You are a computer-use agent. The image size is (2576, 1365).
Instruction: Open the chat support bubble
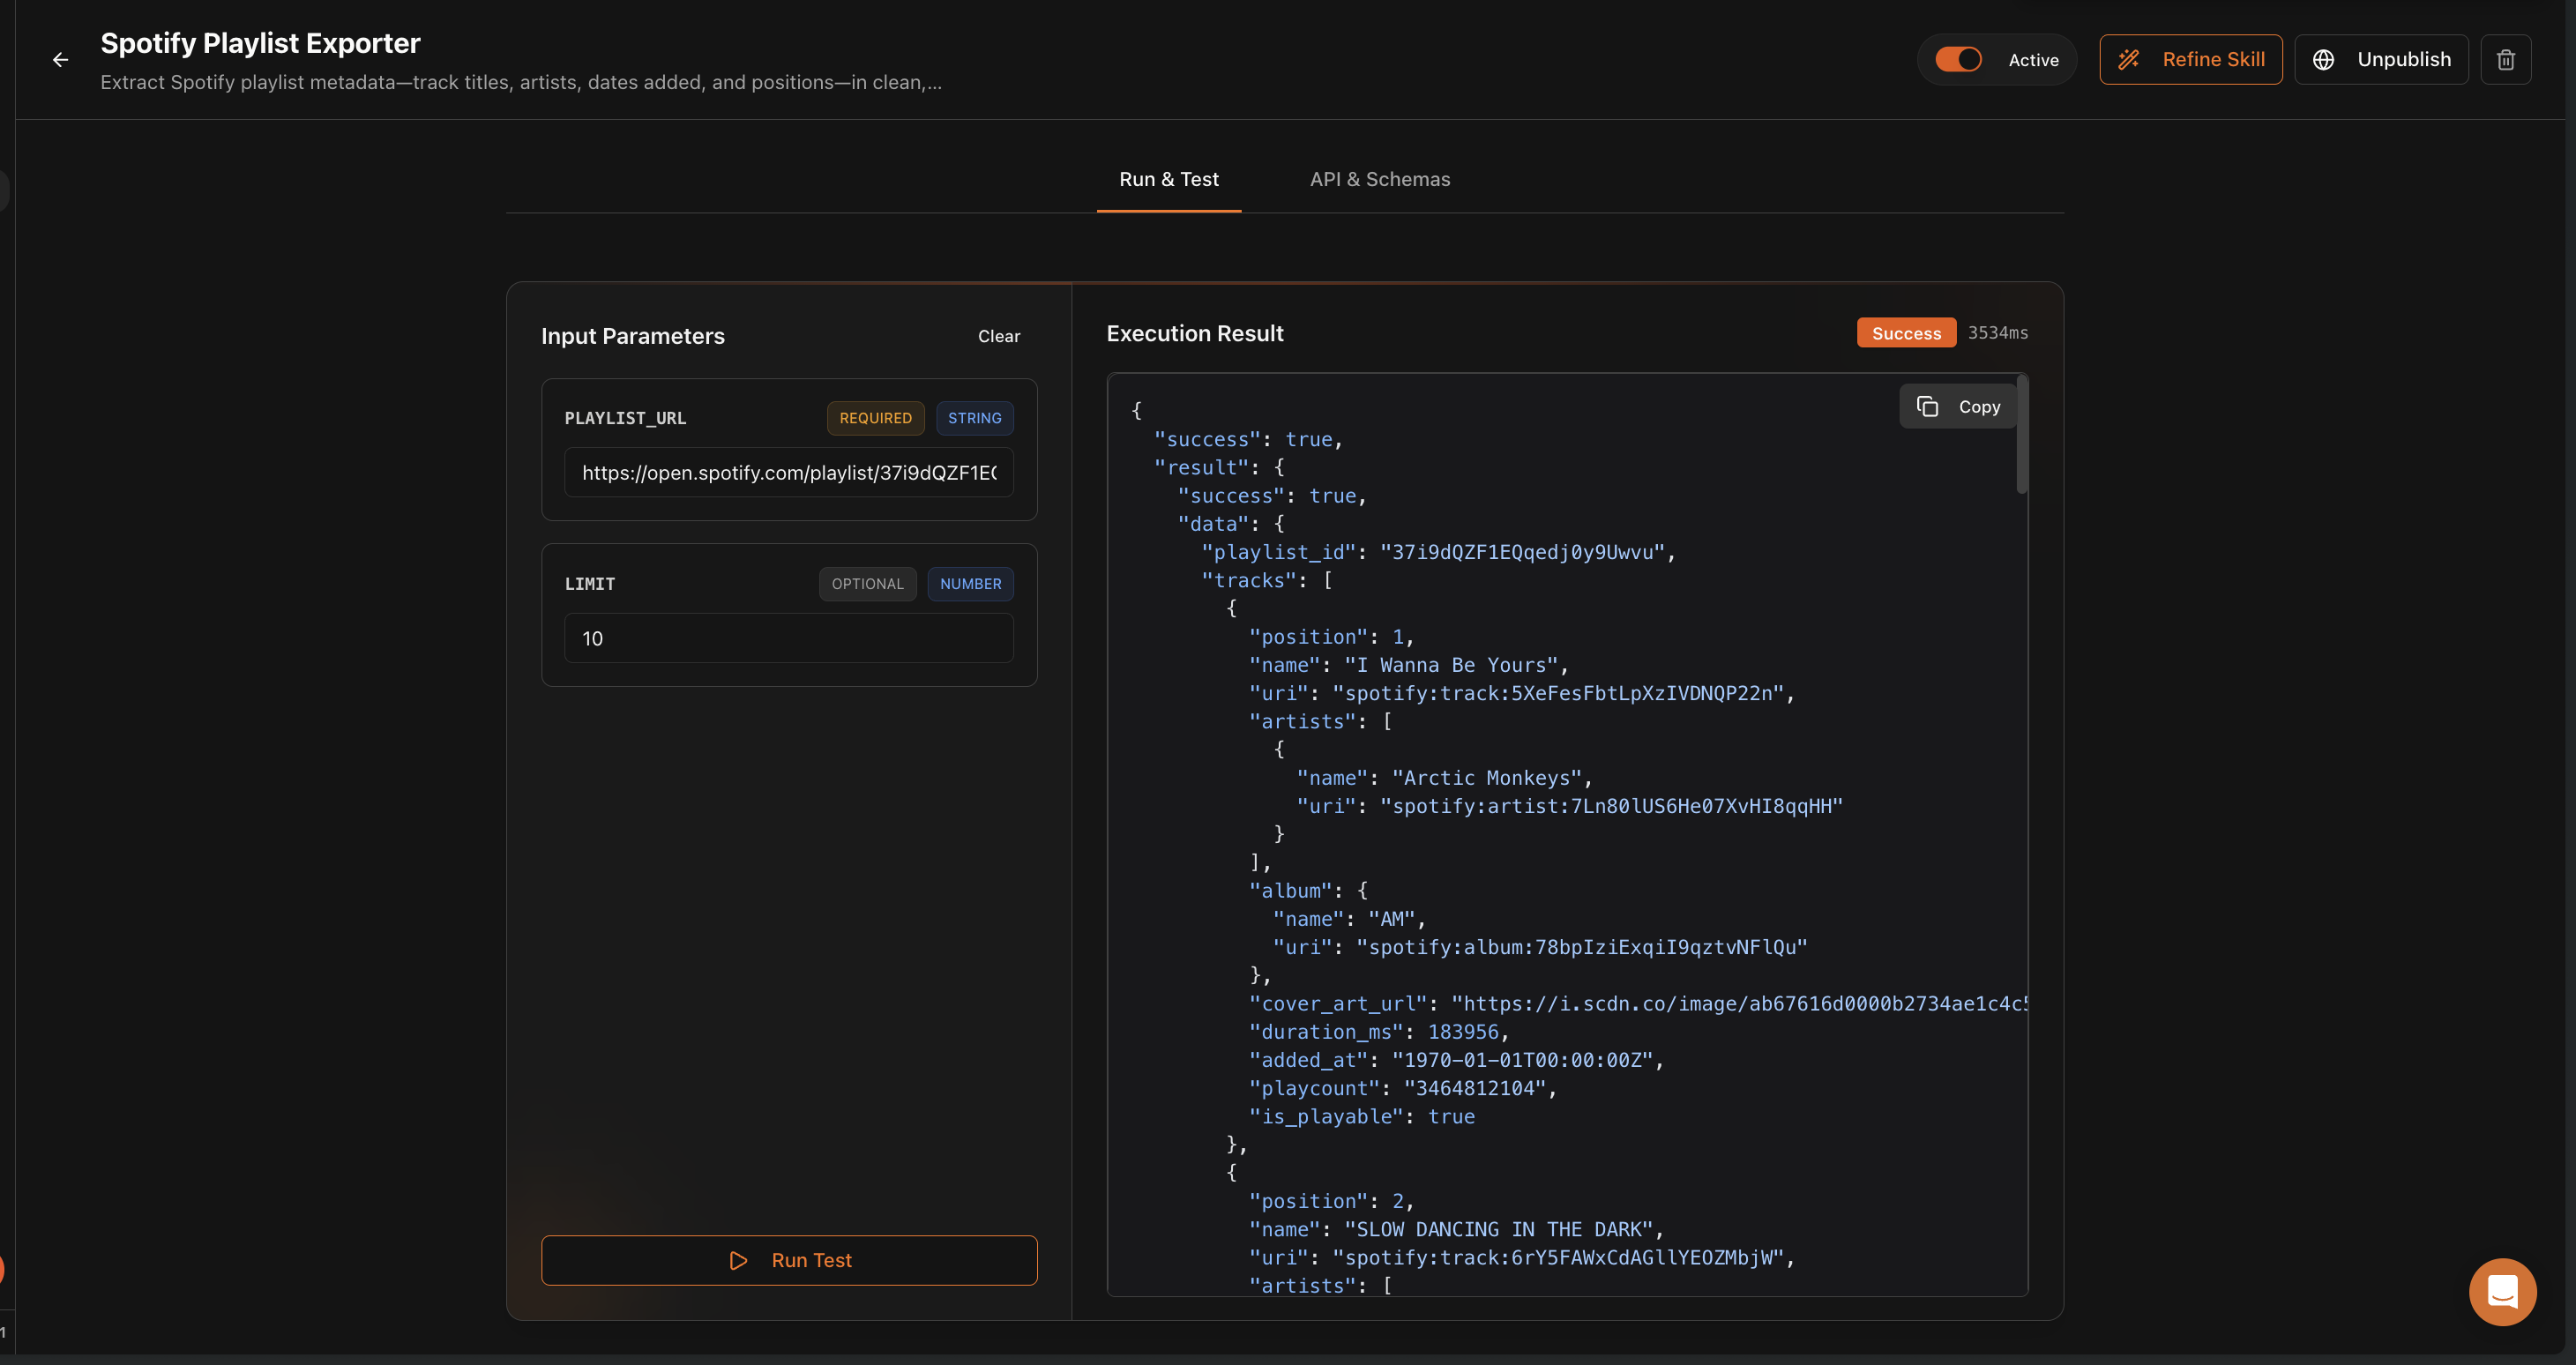pyautogui.click(x=2502, y=1291)
